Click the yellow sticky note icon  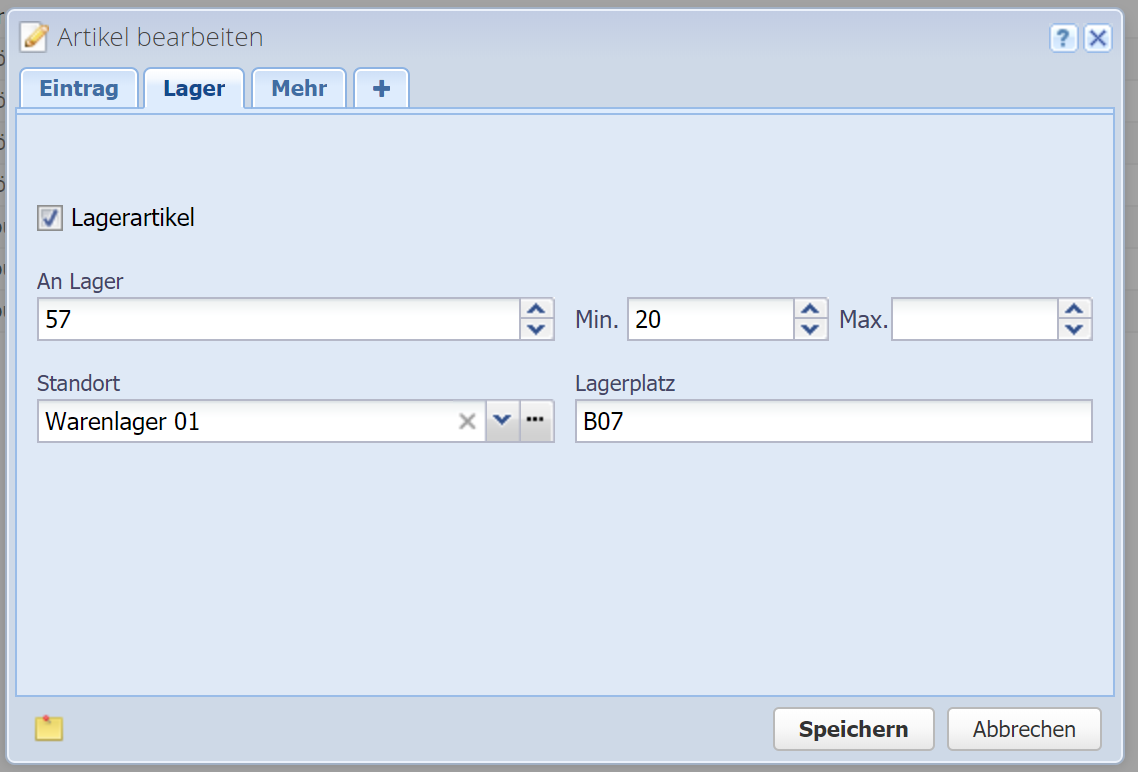[49, 728]
